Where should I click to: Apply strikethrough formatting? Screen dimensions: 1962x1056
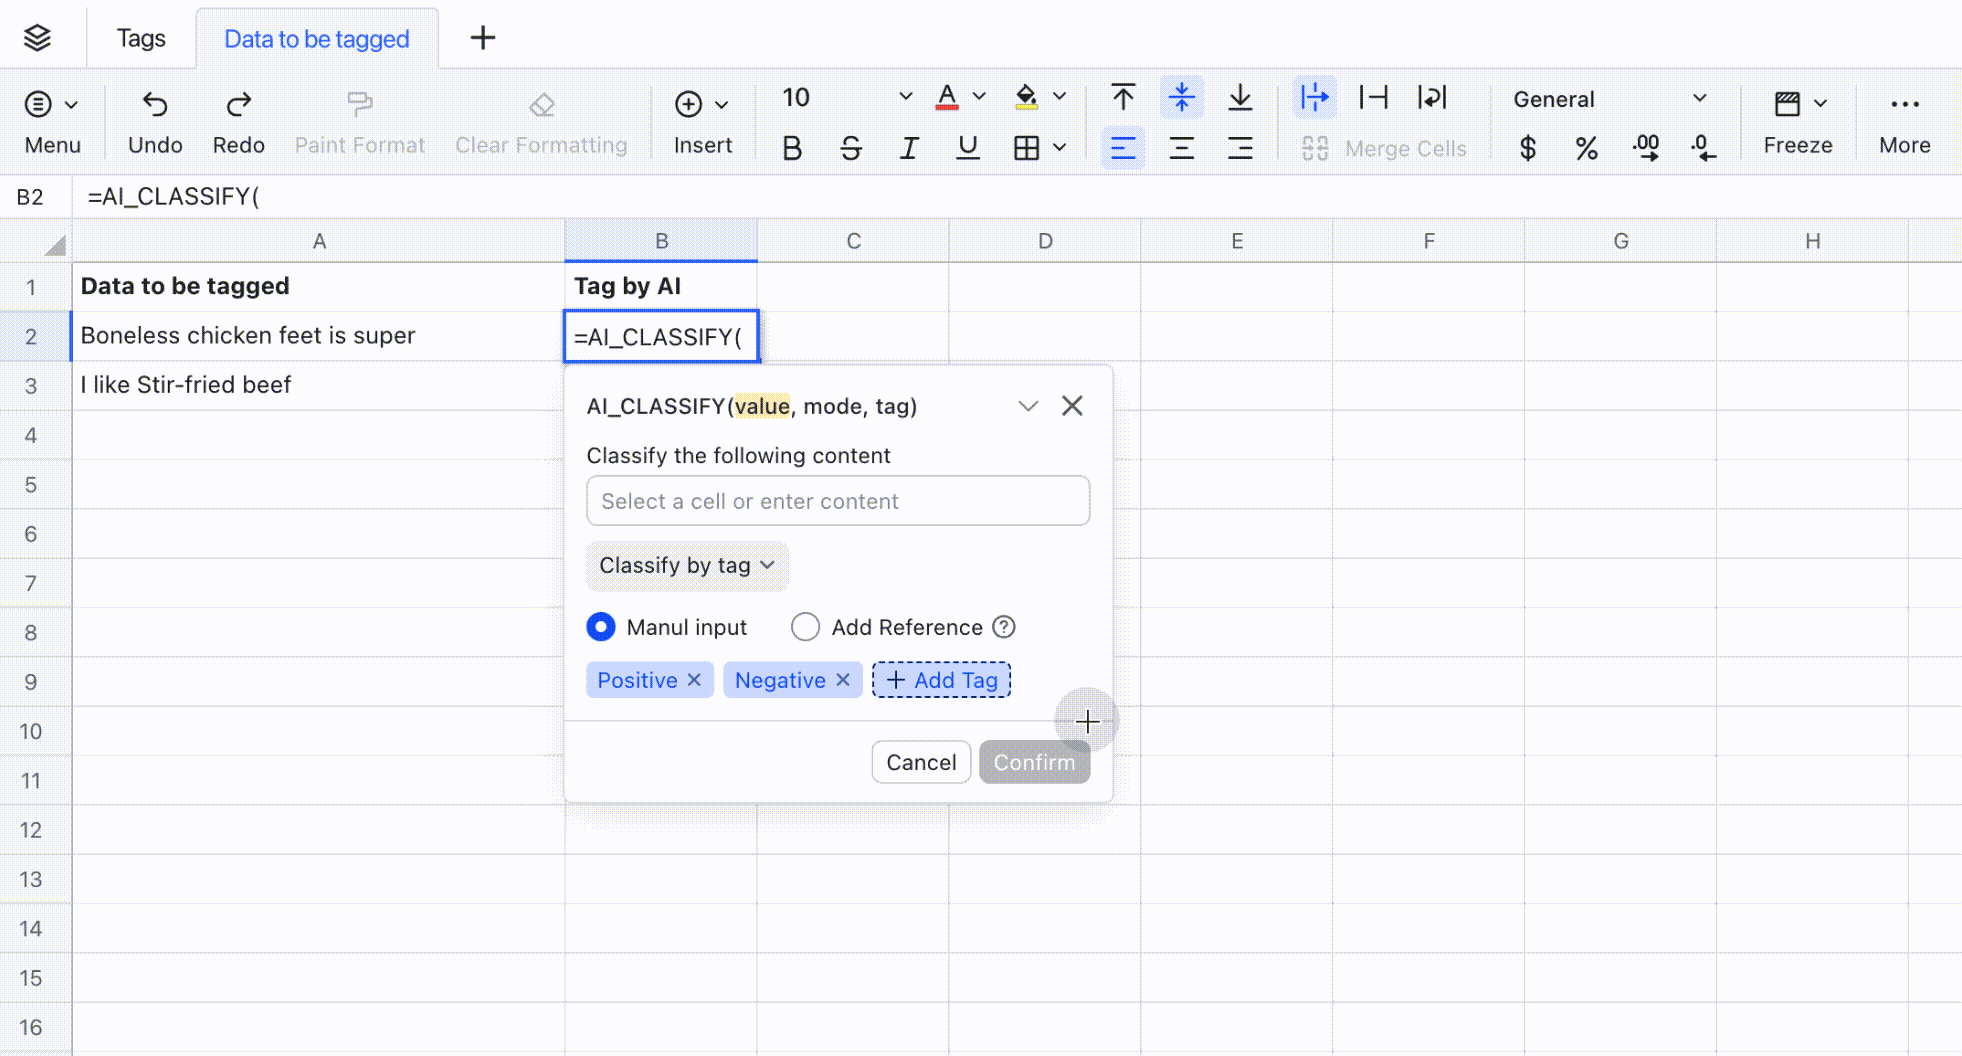(850, 148)
